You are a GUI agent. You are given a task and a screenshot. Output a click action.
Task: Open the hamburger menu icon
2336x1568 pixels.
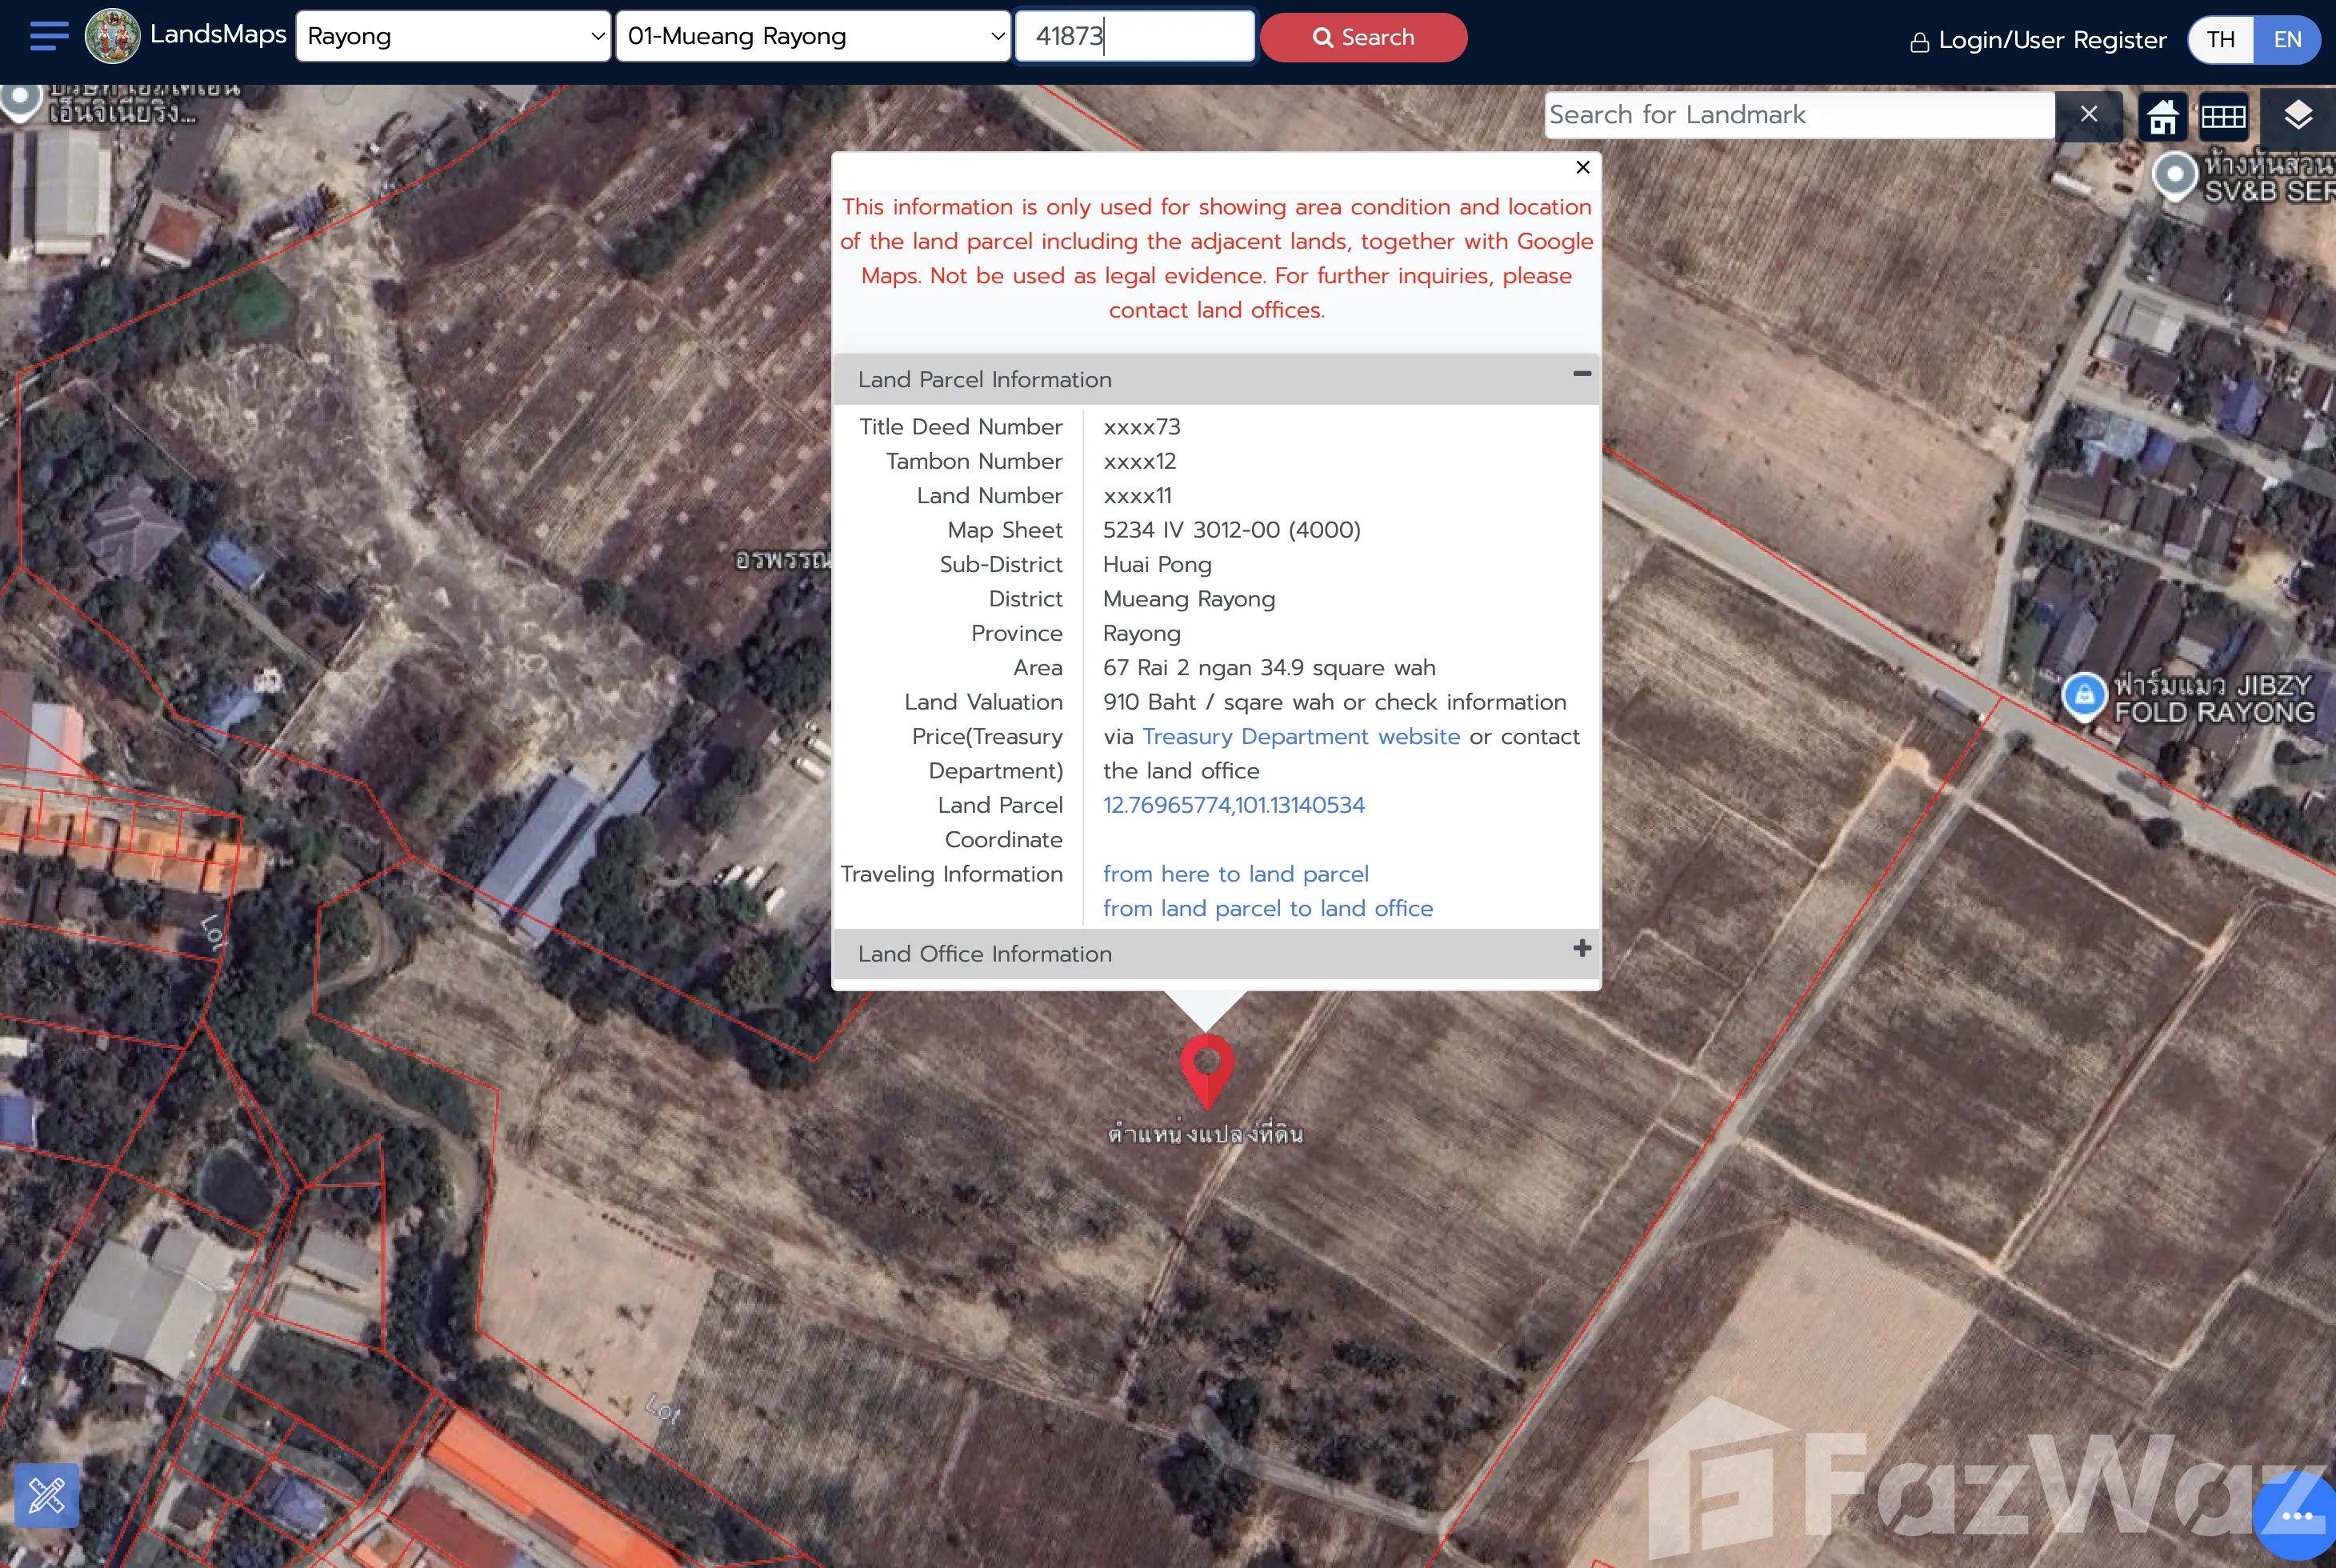click(x=49, y=36)
